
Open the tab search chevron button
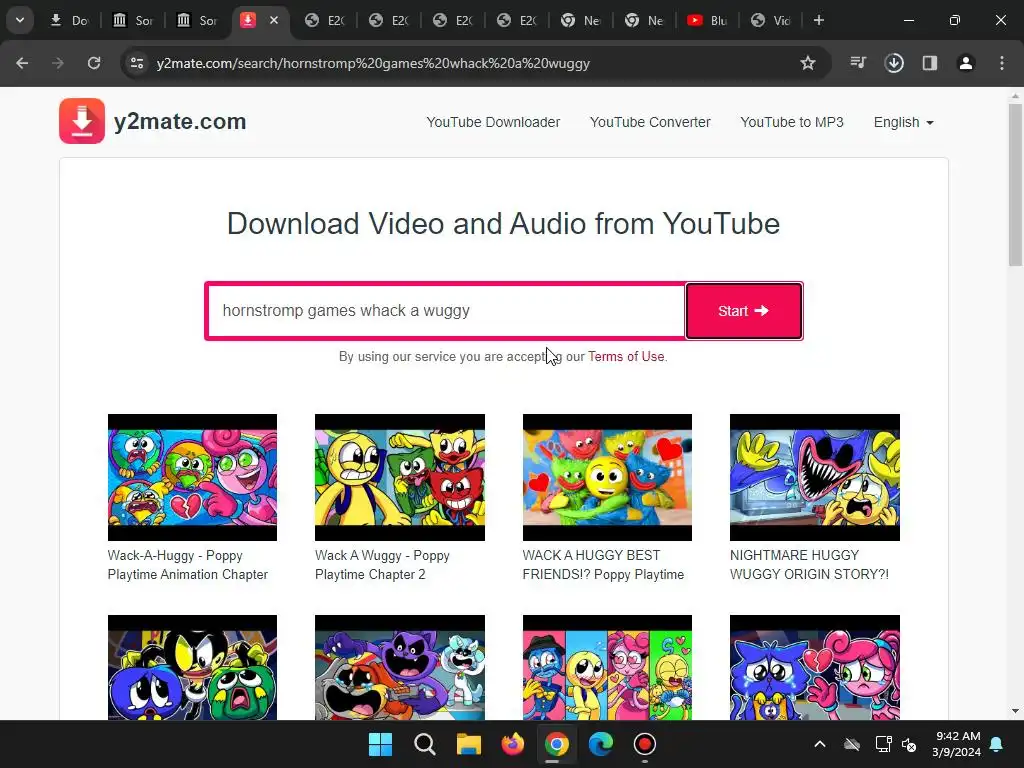pos(20,20)
